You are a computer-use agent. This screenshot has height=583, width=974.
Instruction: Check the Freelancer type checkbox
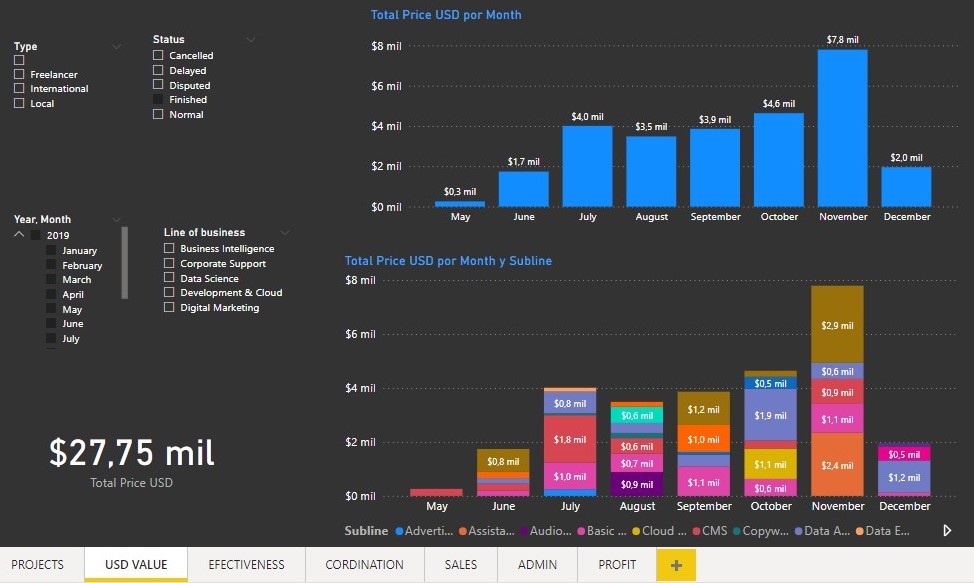tap(19, 74)
